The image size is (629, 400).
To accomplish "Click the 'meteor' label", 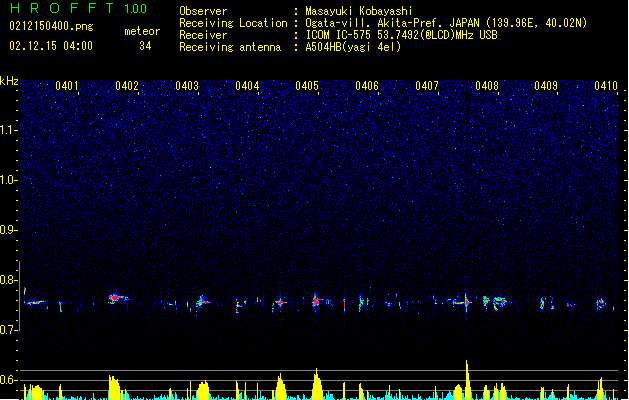I will tap(142, 31).
